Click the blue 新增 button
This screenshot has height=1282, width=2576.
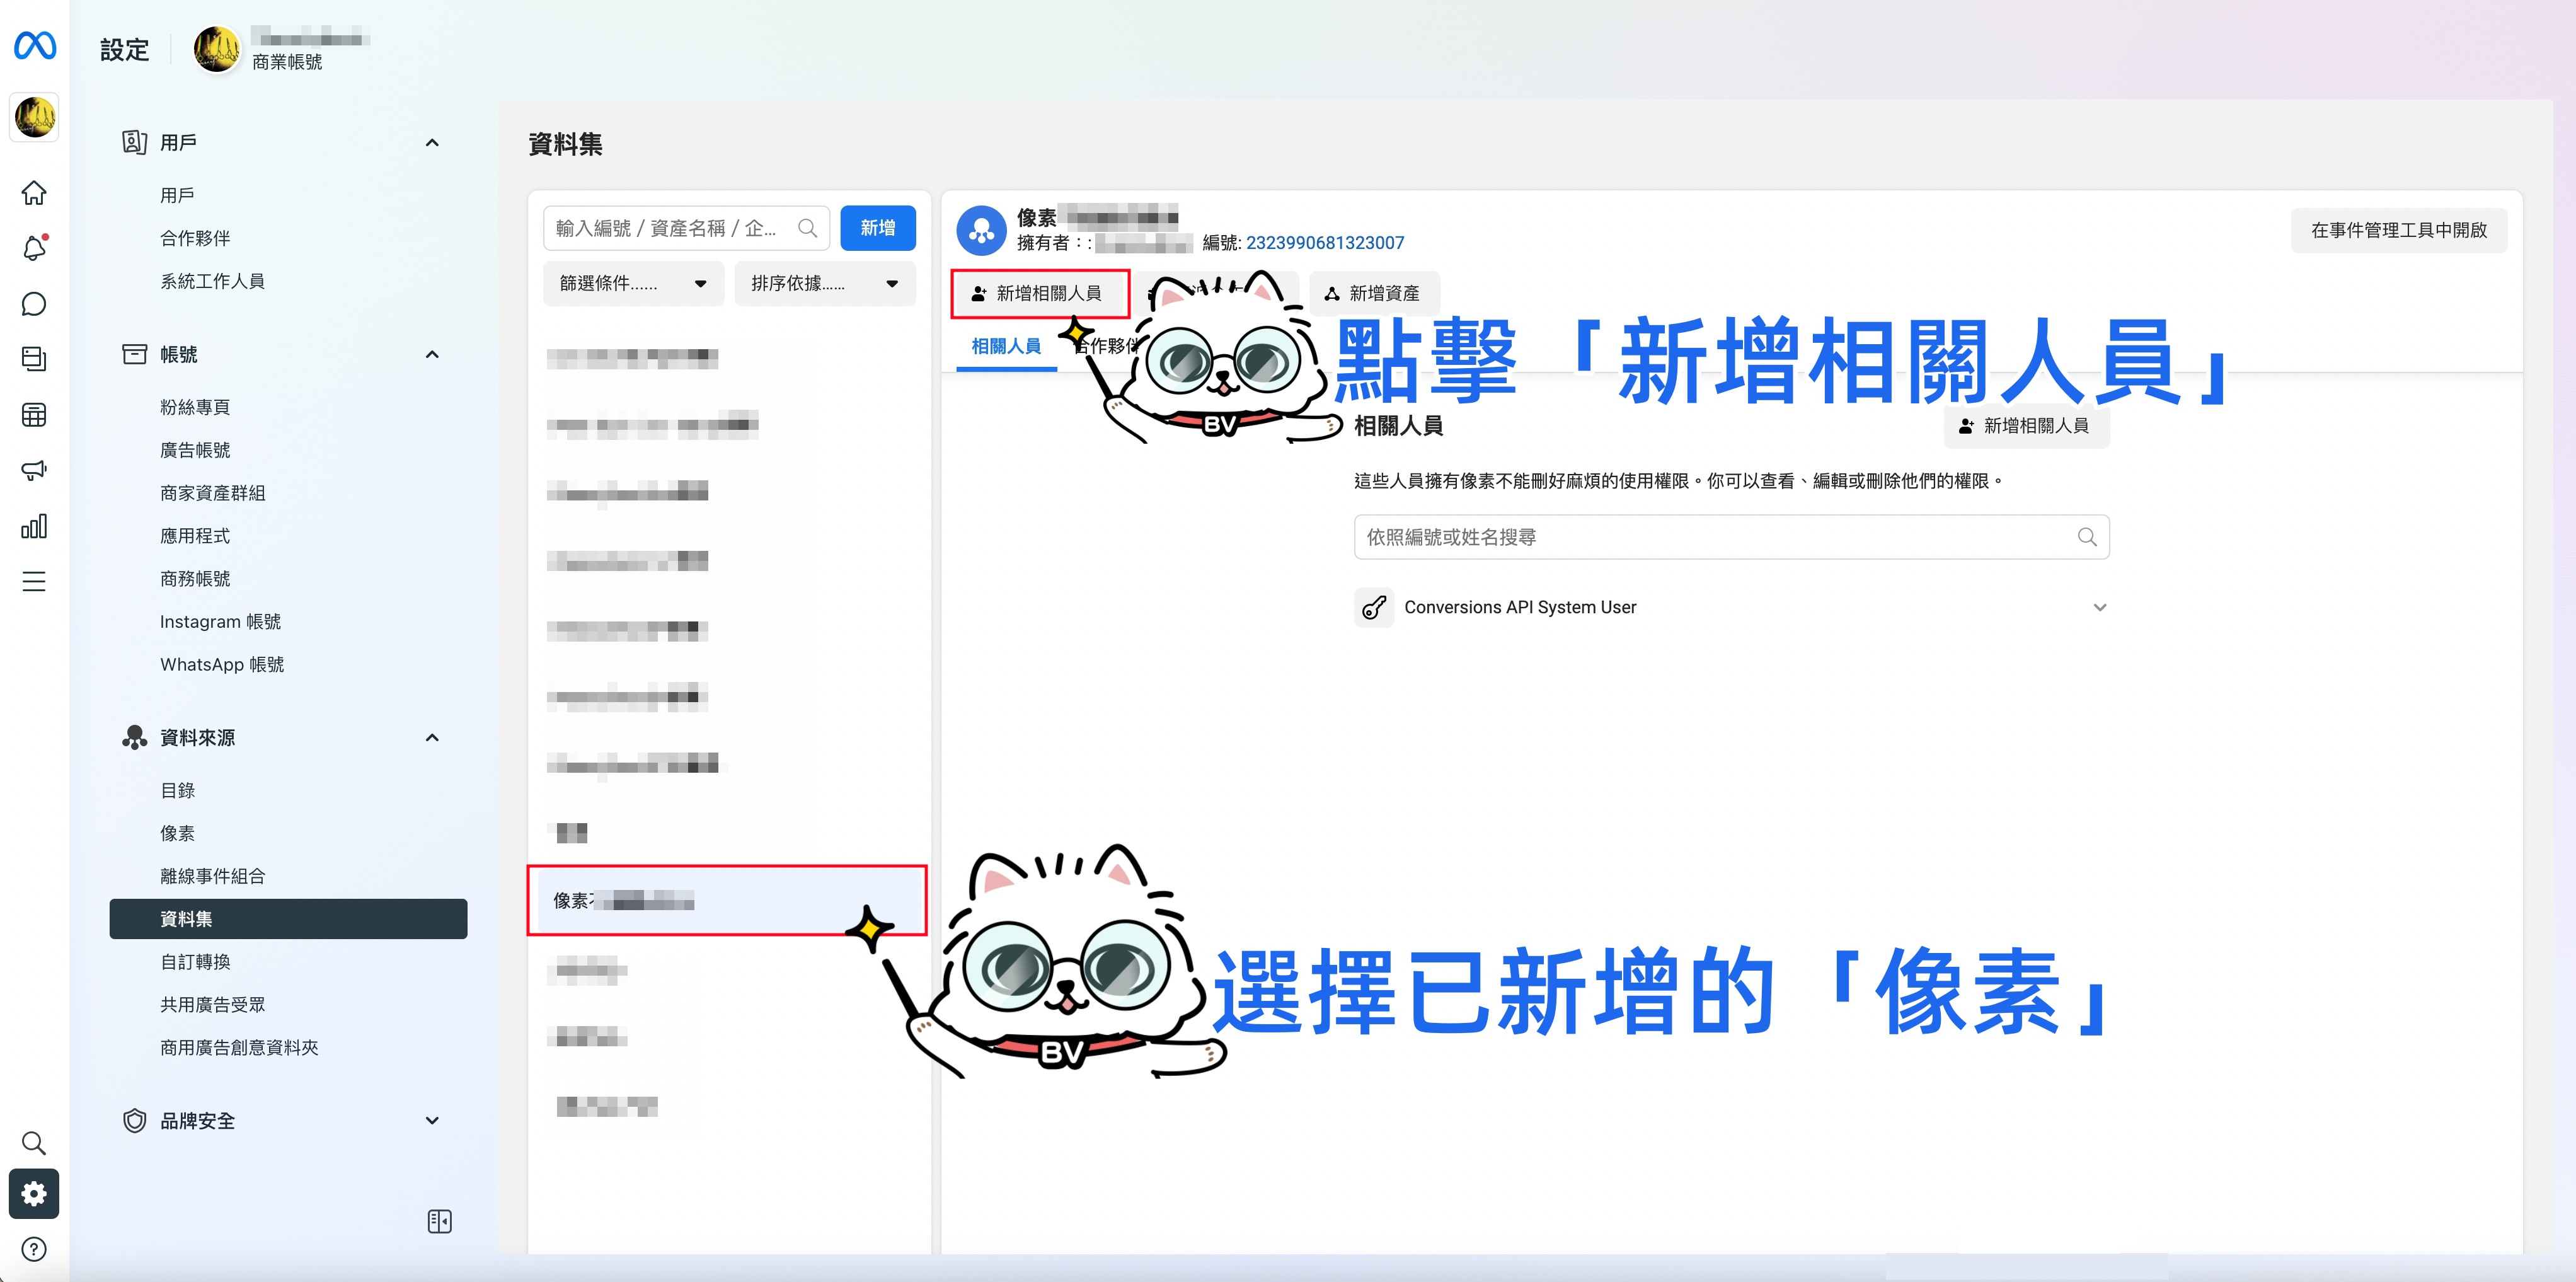pyautogui.click(x=877, y=228)
